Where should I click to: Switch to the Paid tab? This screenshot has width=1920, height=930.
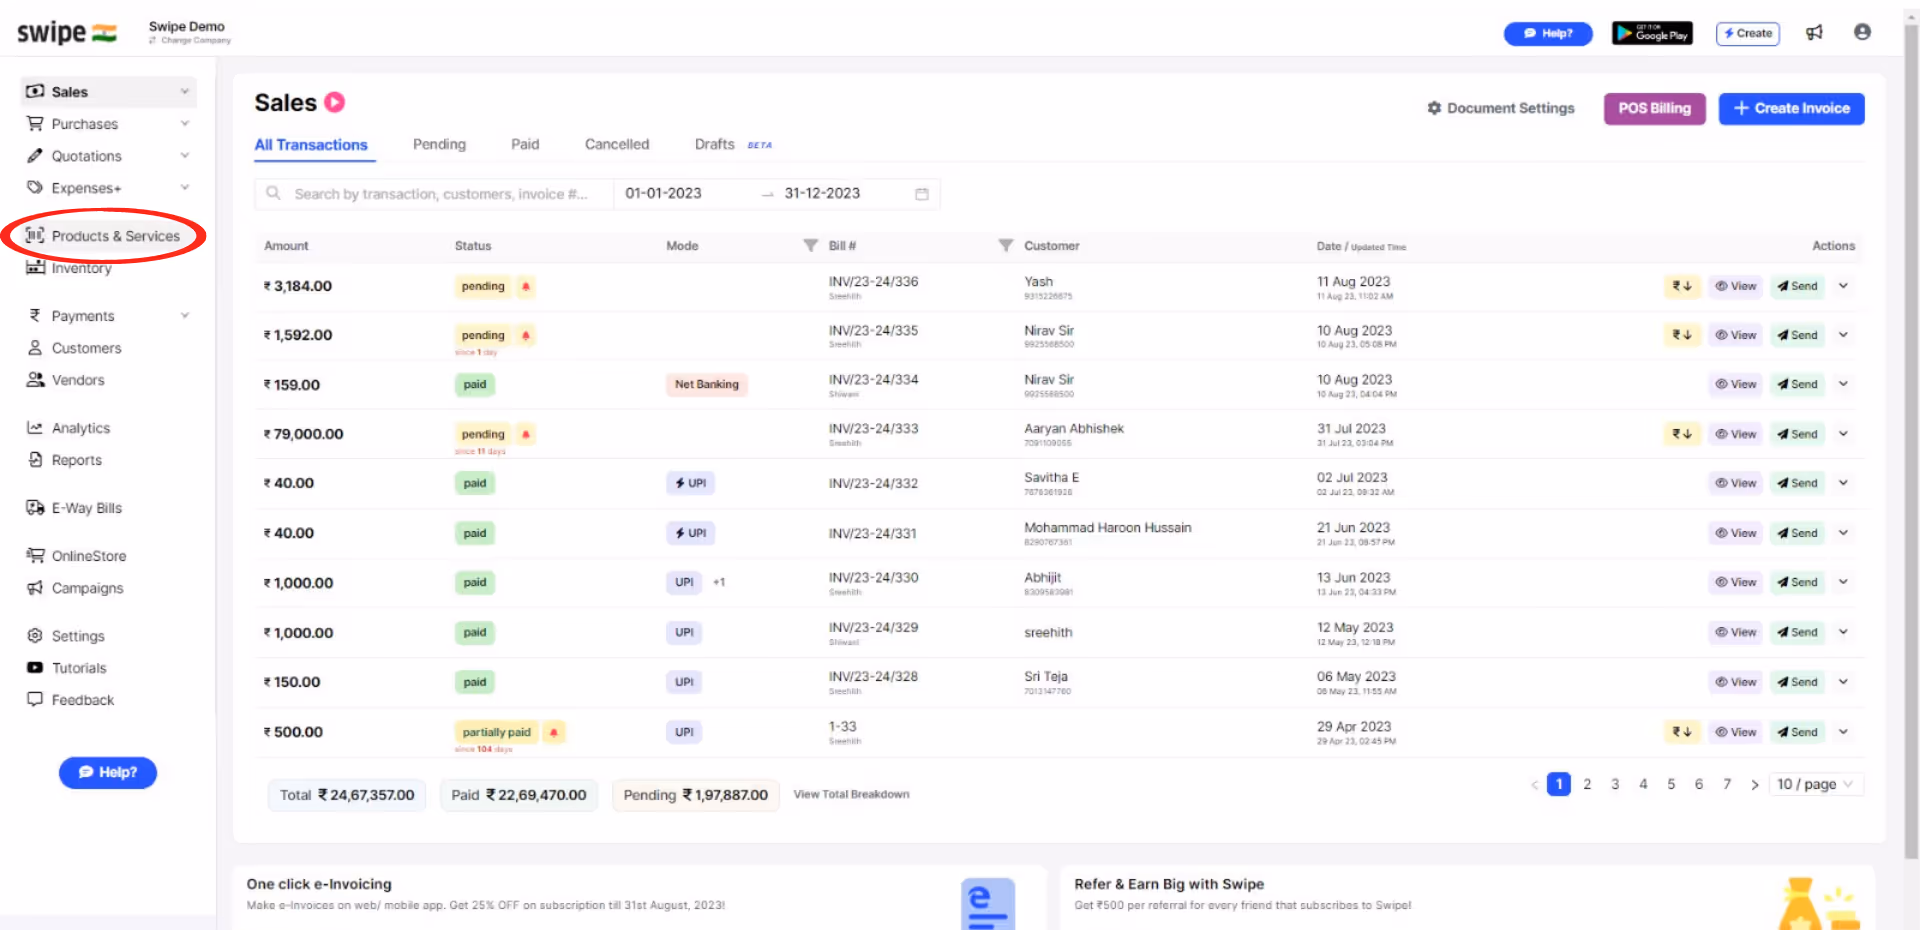coord(525,144)
